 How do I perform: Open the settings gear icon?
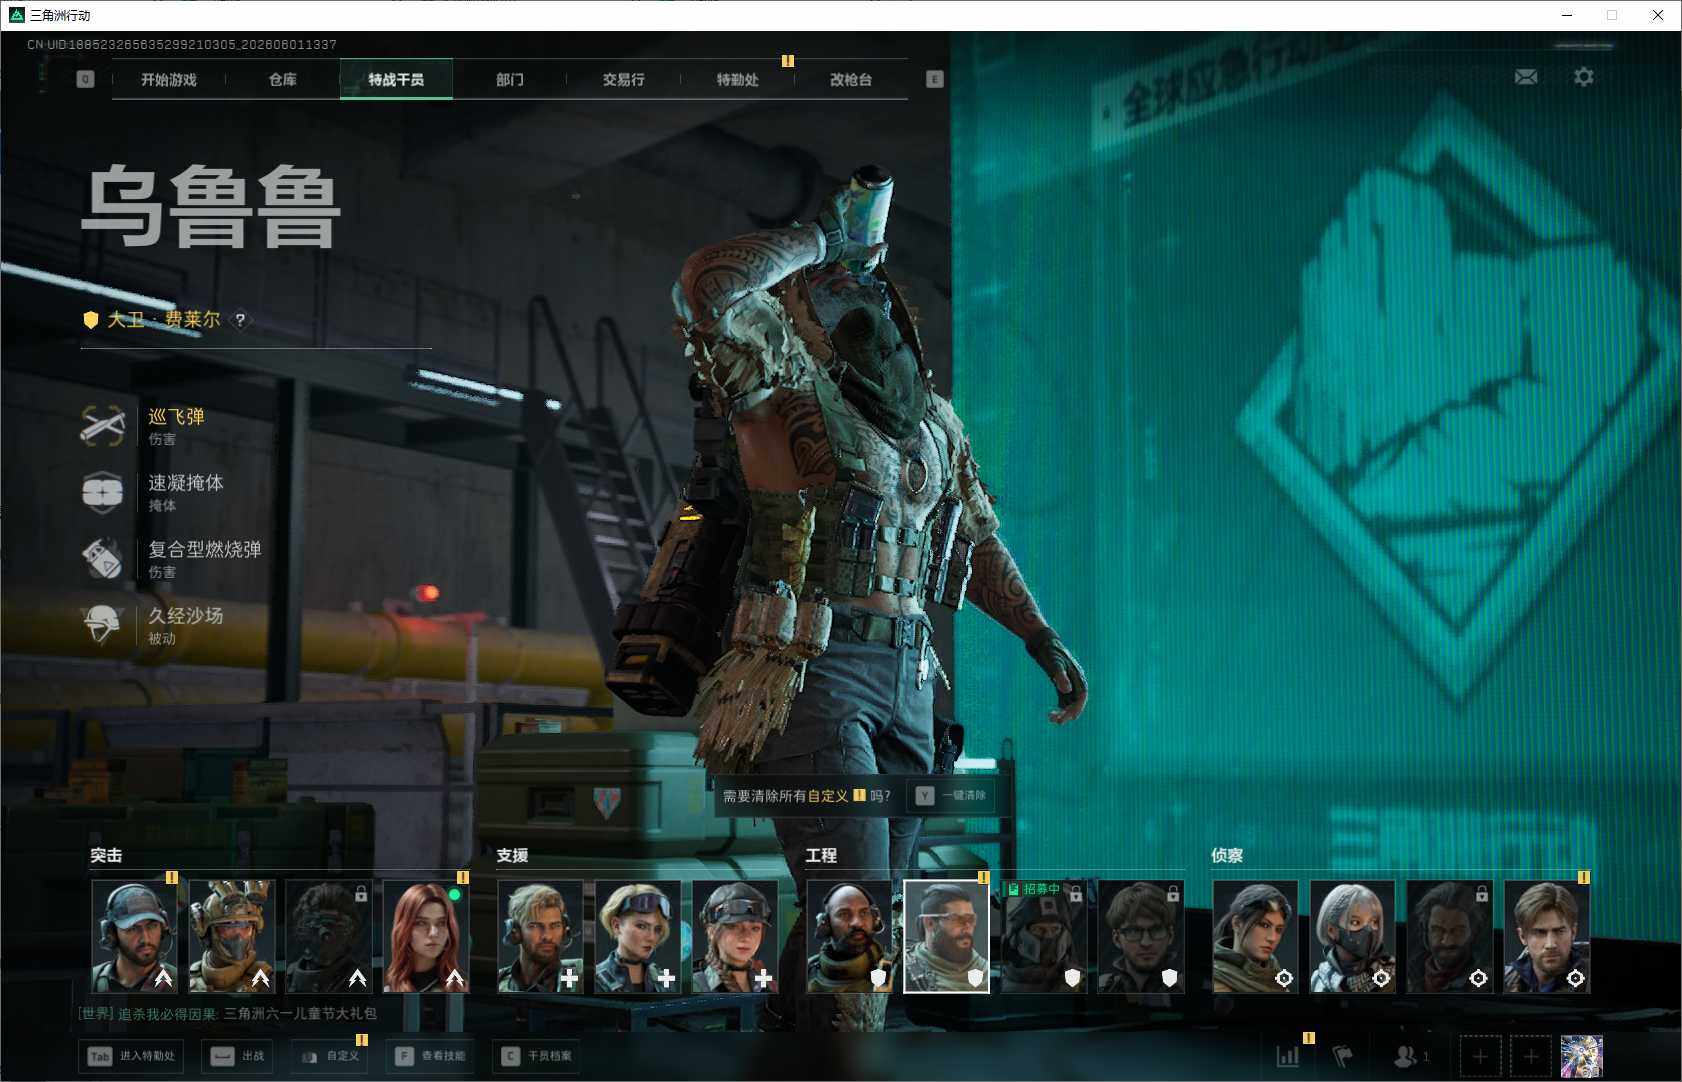[1584, 77]
